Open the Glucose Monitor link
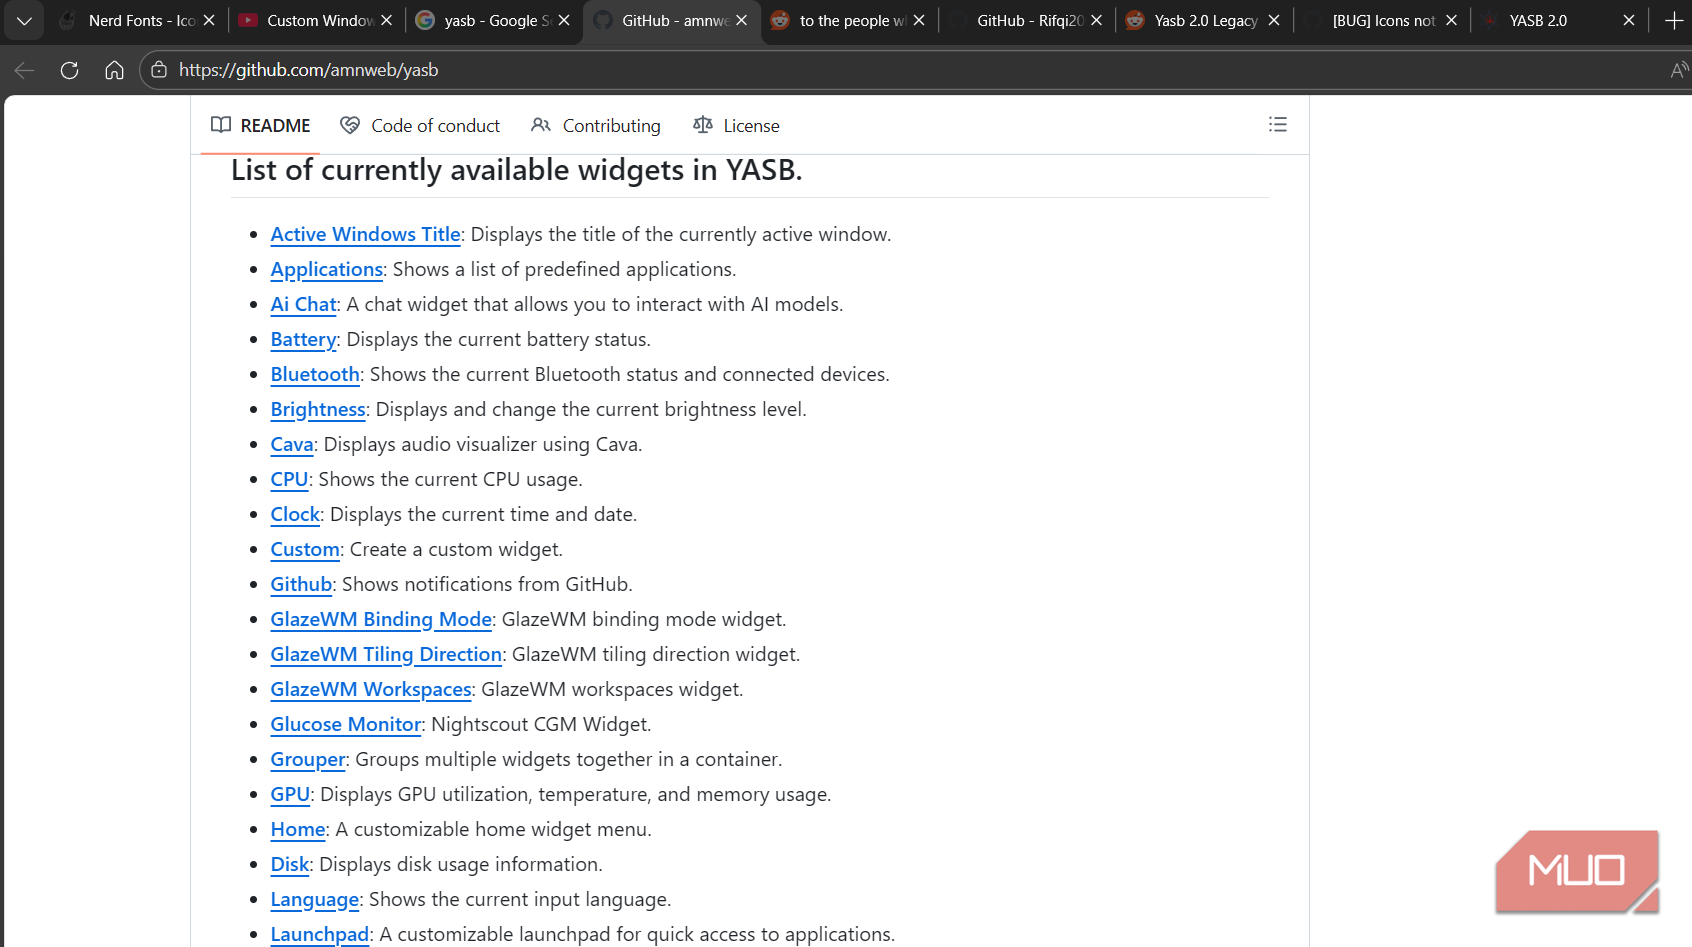The width and height of the screenshot is (1692, 947). [x=346, y=724]
